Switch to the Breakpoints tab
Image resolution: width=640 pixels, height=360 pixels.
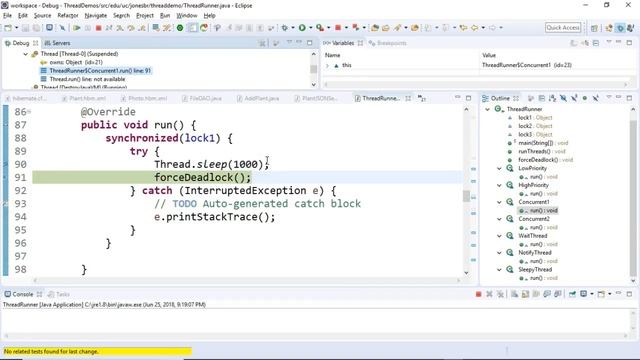[x=387, y=43]
